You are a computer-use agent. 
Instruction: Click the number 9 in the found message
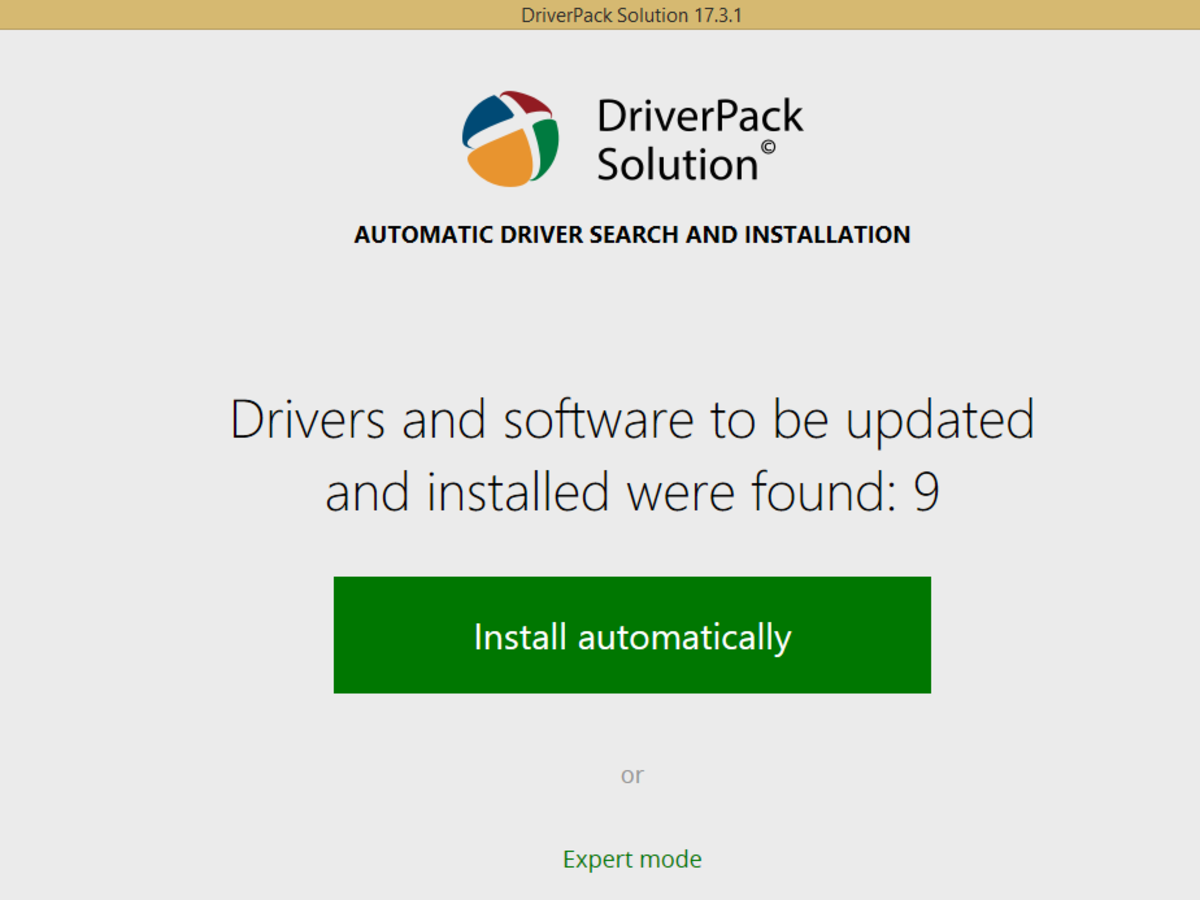[x=925, y=491]
